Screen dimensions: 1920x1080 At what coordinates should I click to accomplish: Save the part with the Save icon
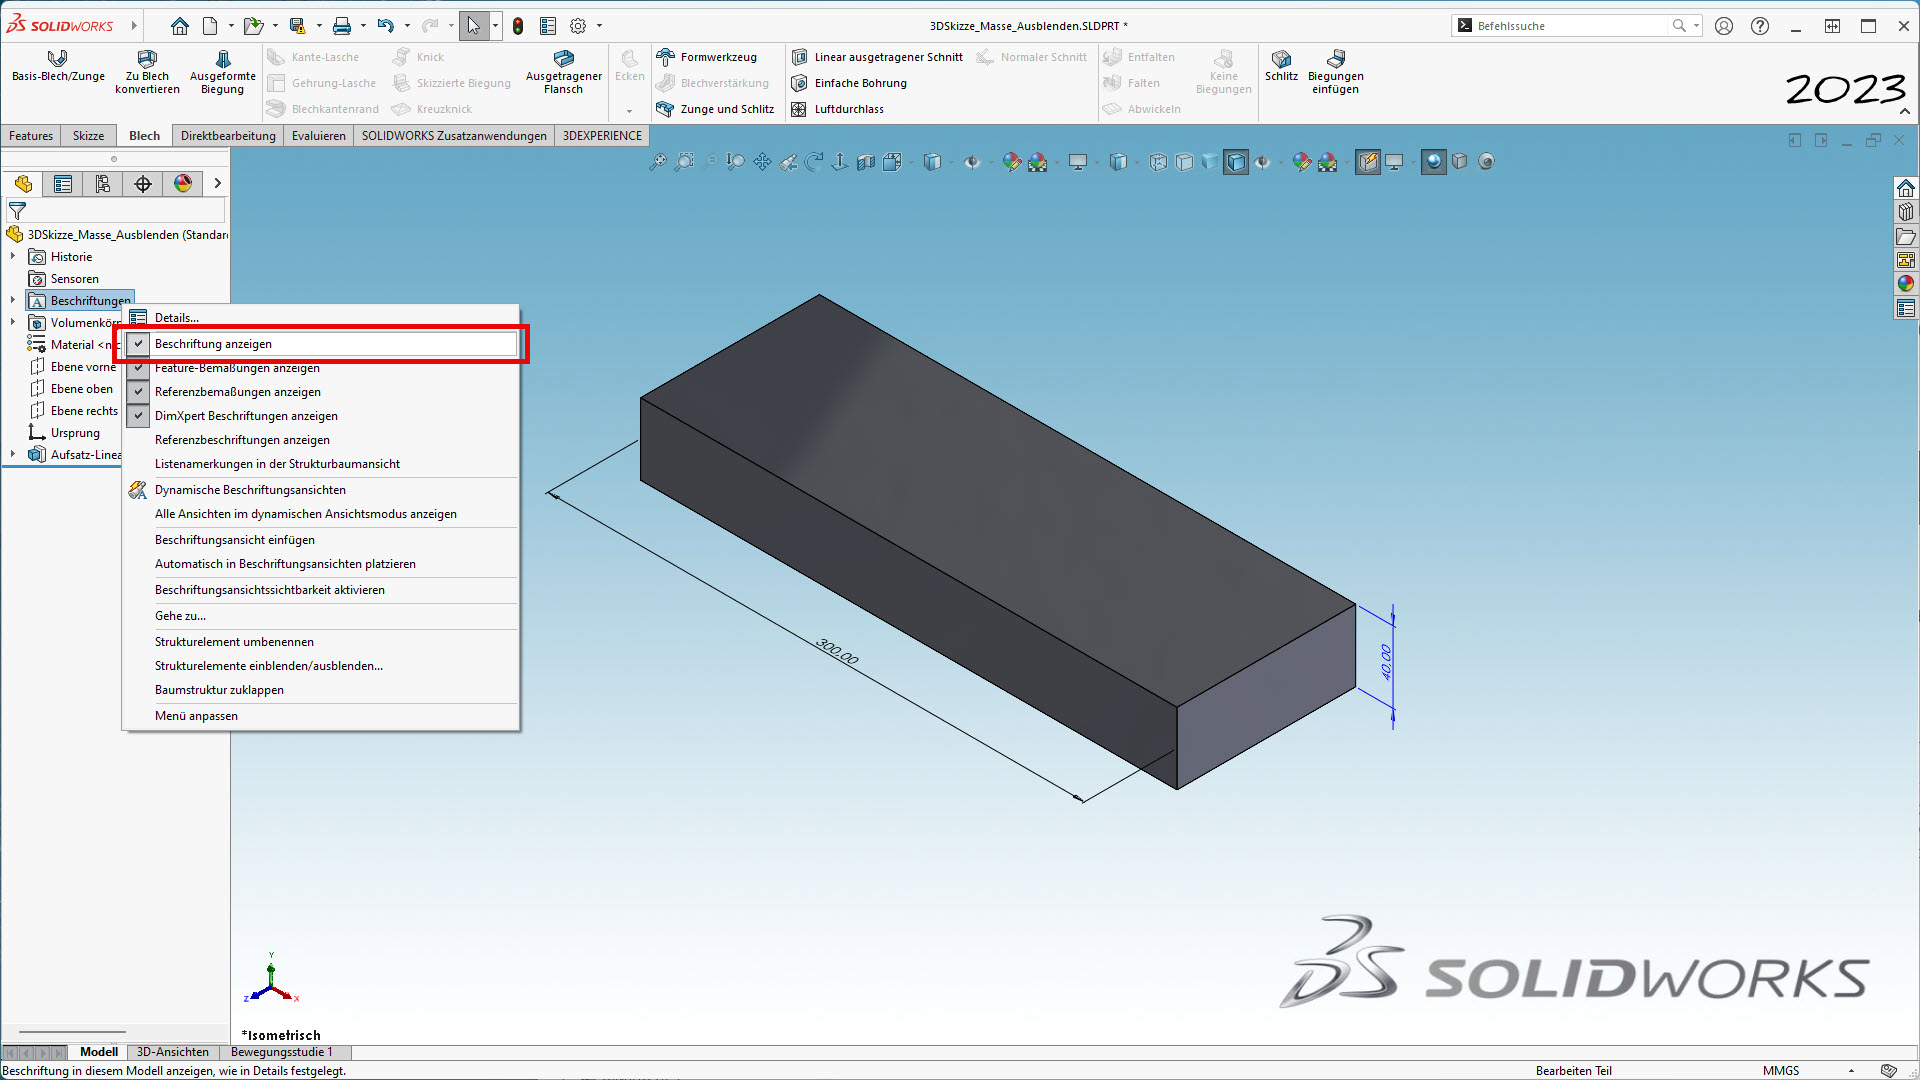point(297,26)
